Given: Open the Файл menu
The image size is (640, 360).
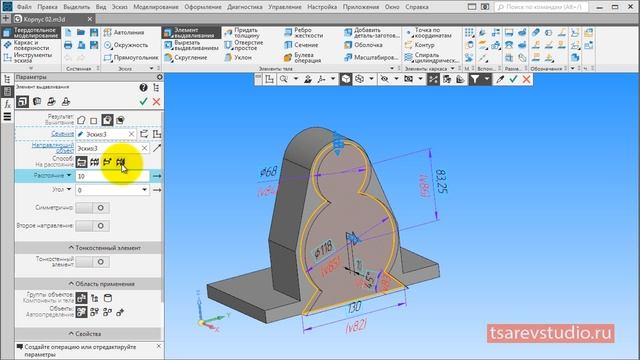Looking at the screenshot, I should (x=24, y=7).
